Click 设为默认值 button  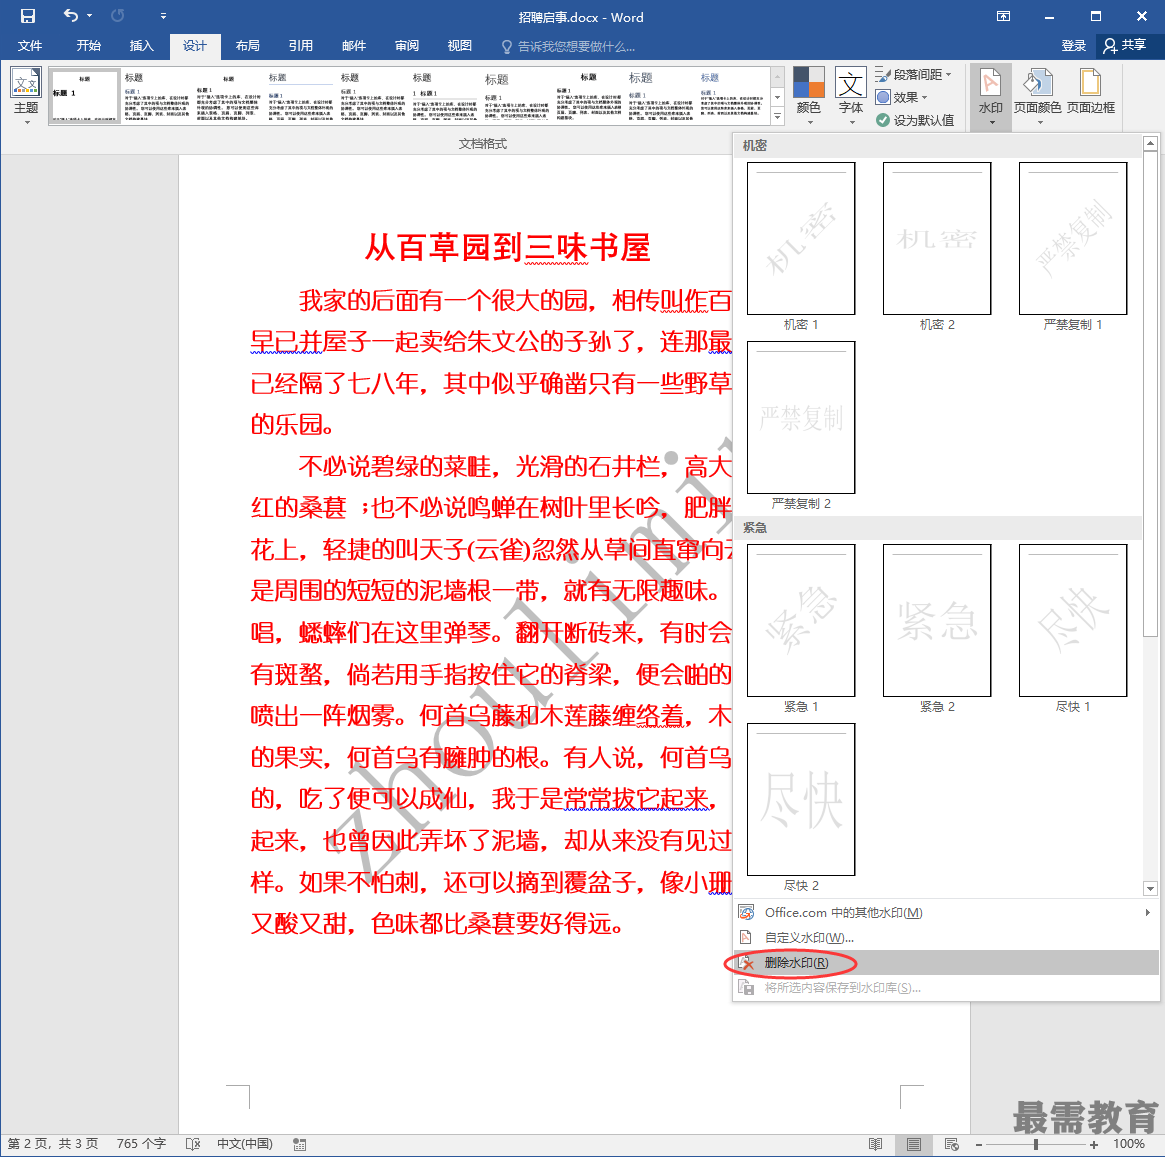click(x=915, y=120)
